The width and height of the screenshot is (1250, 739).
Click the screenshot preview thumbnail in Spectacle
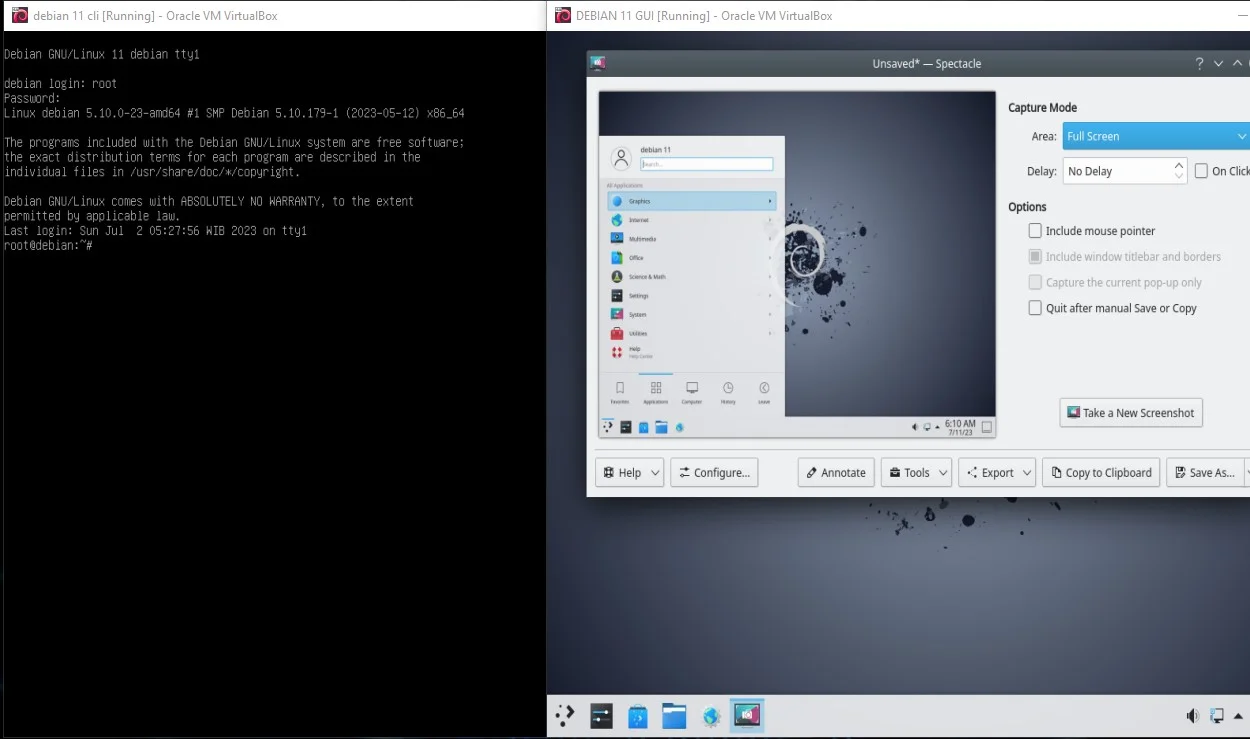tap(797, 264)
